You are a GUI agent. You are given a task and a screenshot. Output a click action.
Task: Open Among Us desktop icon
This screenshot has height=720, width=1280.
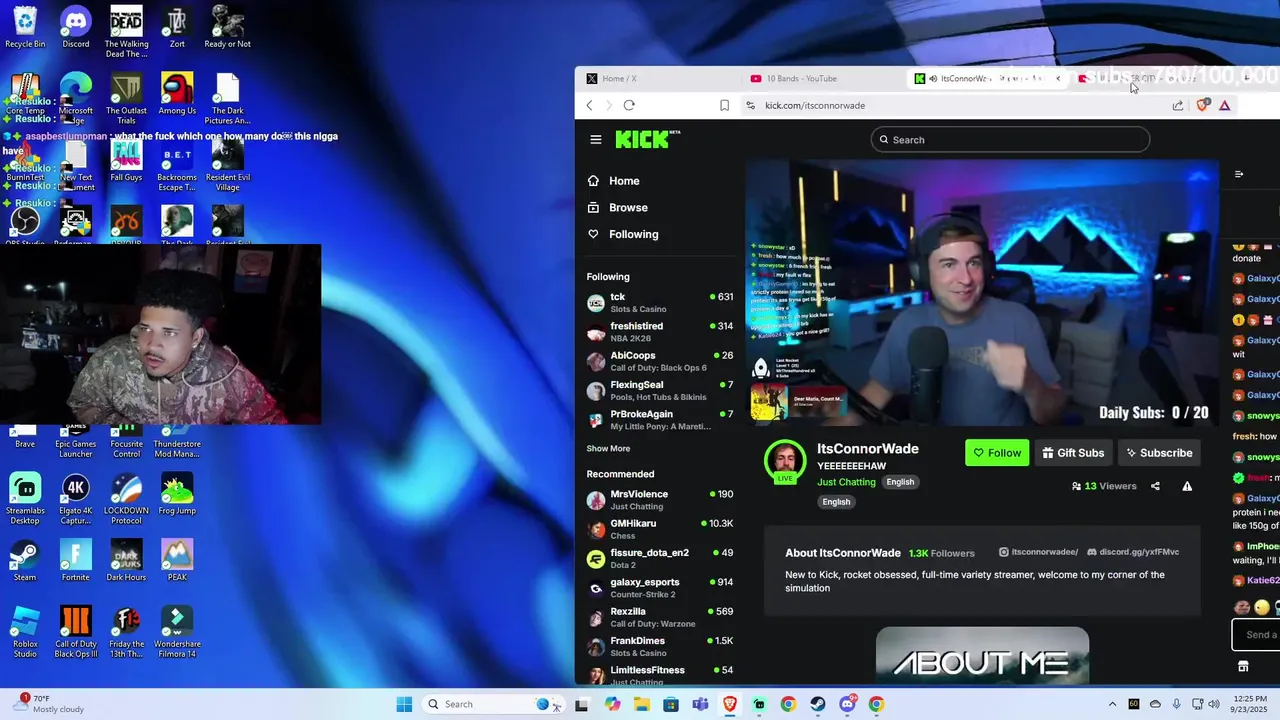pyautogui.click(x=177, y=94)
